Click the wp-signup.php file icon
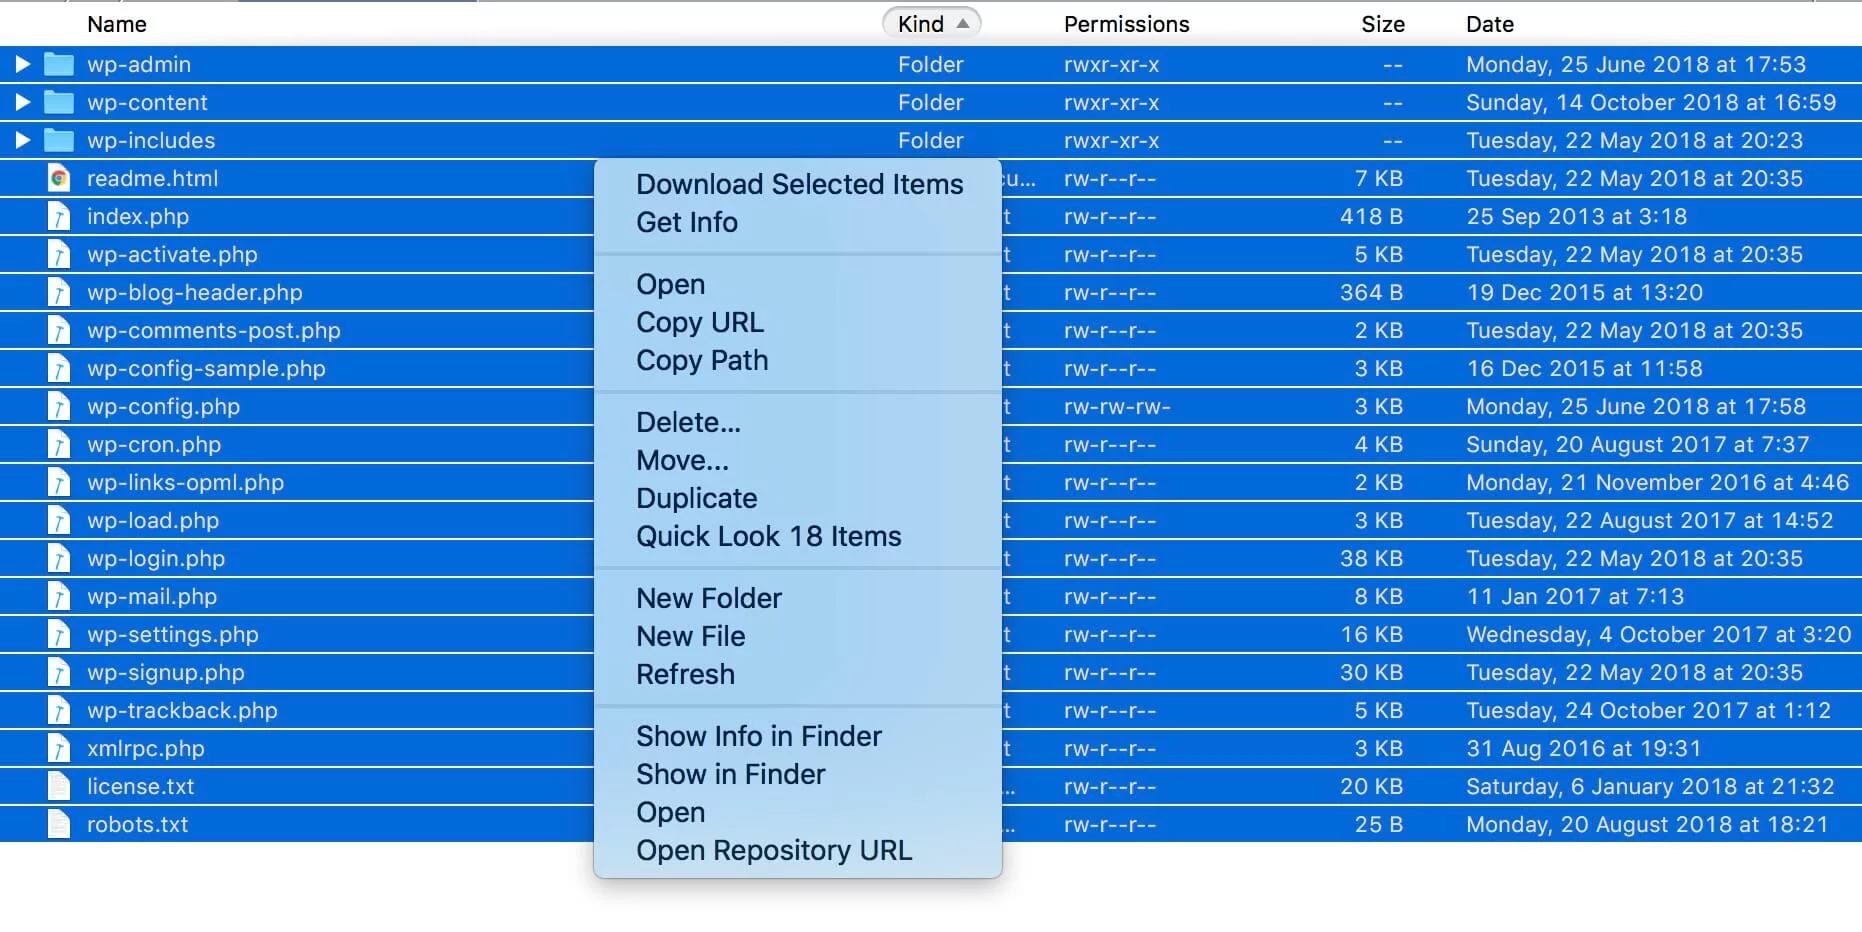Viewport: 1862px width, 932px height. coord(59,673)
